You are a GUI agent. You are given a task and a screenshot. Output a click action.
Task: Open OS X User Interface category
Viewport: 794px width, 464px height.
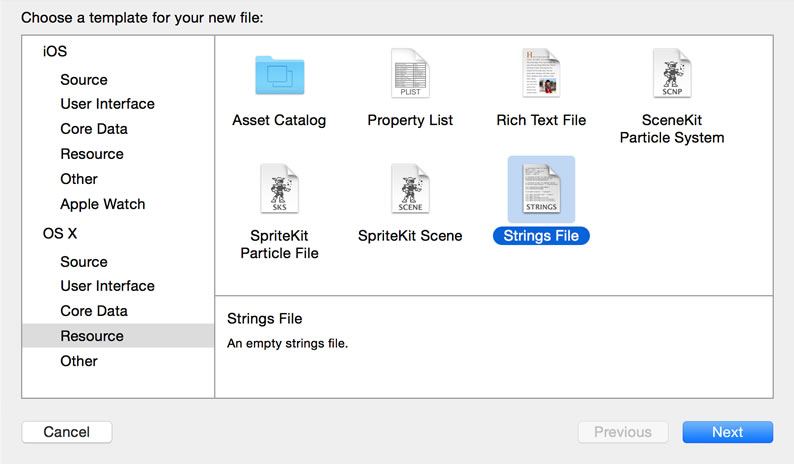tap(107, 286)
